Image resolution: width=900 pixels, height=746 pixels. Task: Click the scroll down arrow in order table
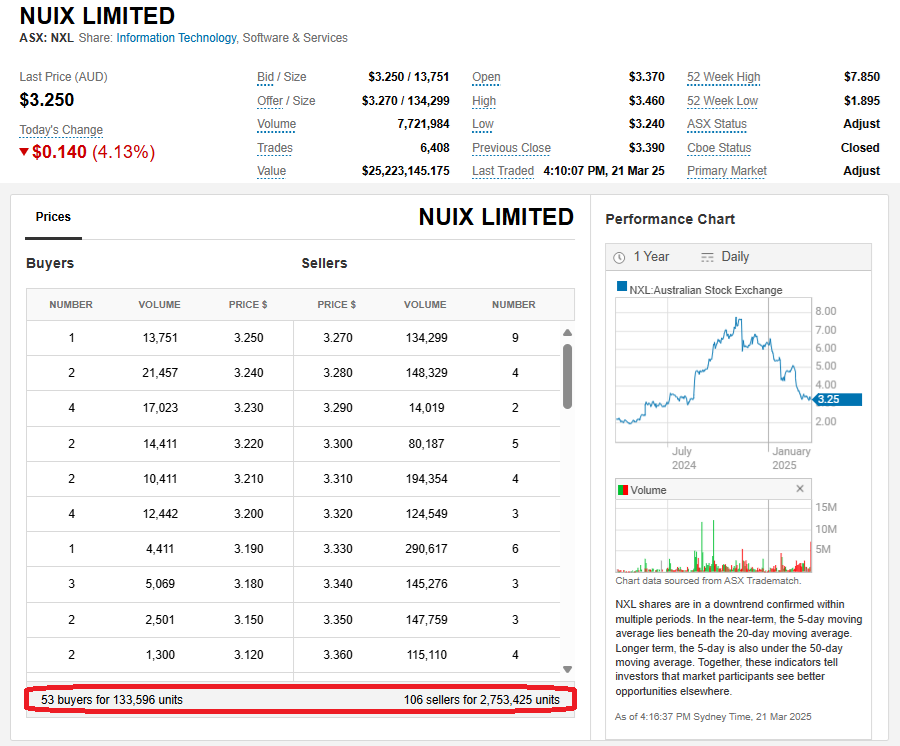(x=568, y=669)
